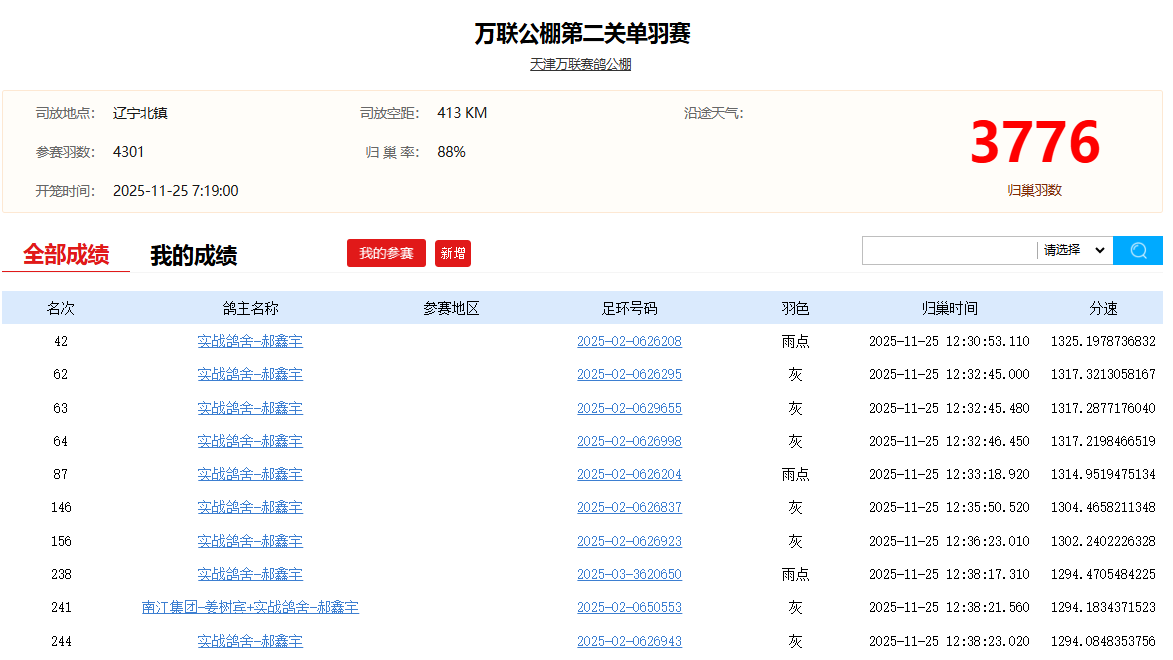1173x660 pixels.
Task: Open owner link 南江集团-姜树宾+实战鸽舍-郝鑫宇
Action: tap(250, 607)
